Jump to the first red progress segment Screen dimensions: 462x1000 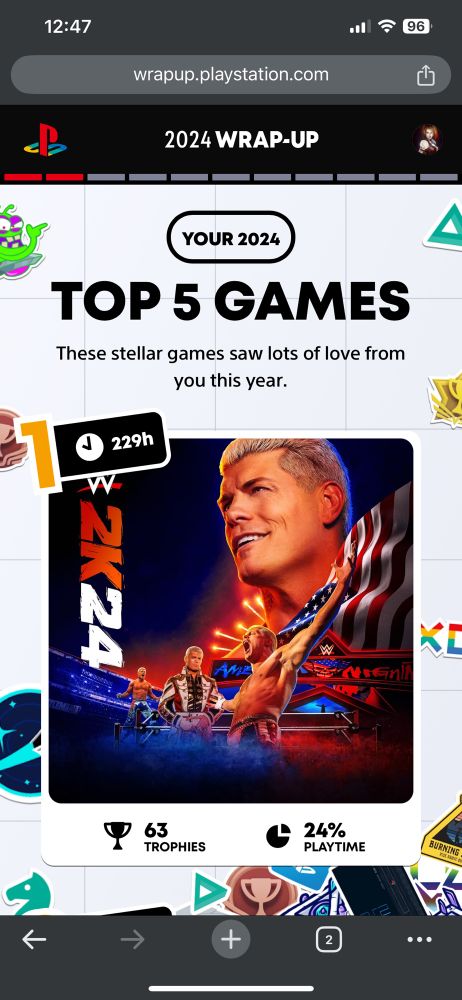click(x=23, y=177)
